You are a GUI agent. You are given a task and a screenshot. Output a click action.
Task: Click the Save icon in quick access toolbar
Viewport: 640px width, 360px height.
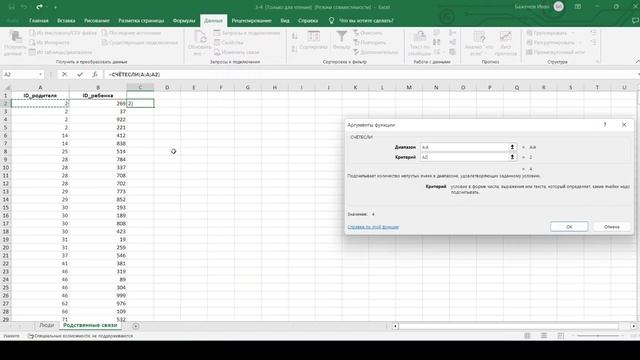pos(11,7)
